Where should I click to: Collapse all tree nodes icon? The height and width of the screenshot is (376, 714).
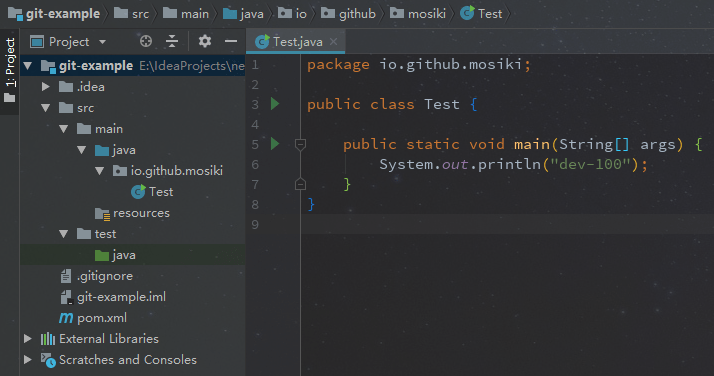coord(172,41)
